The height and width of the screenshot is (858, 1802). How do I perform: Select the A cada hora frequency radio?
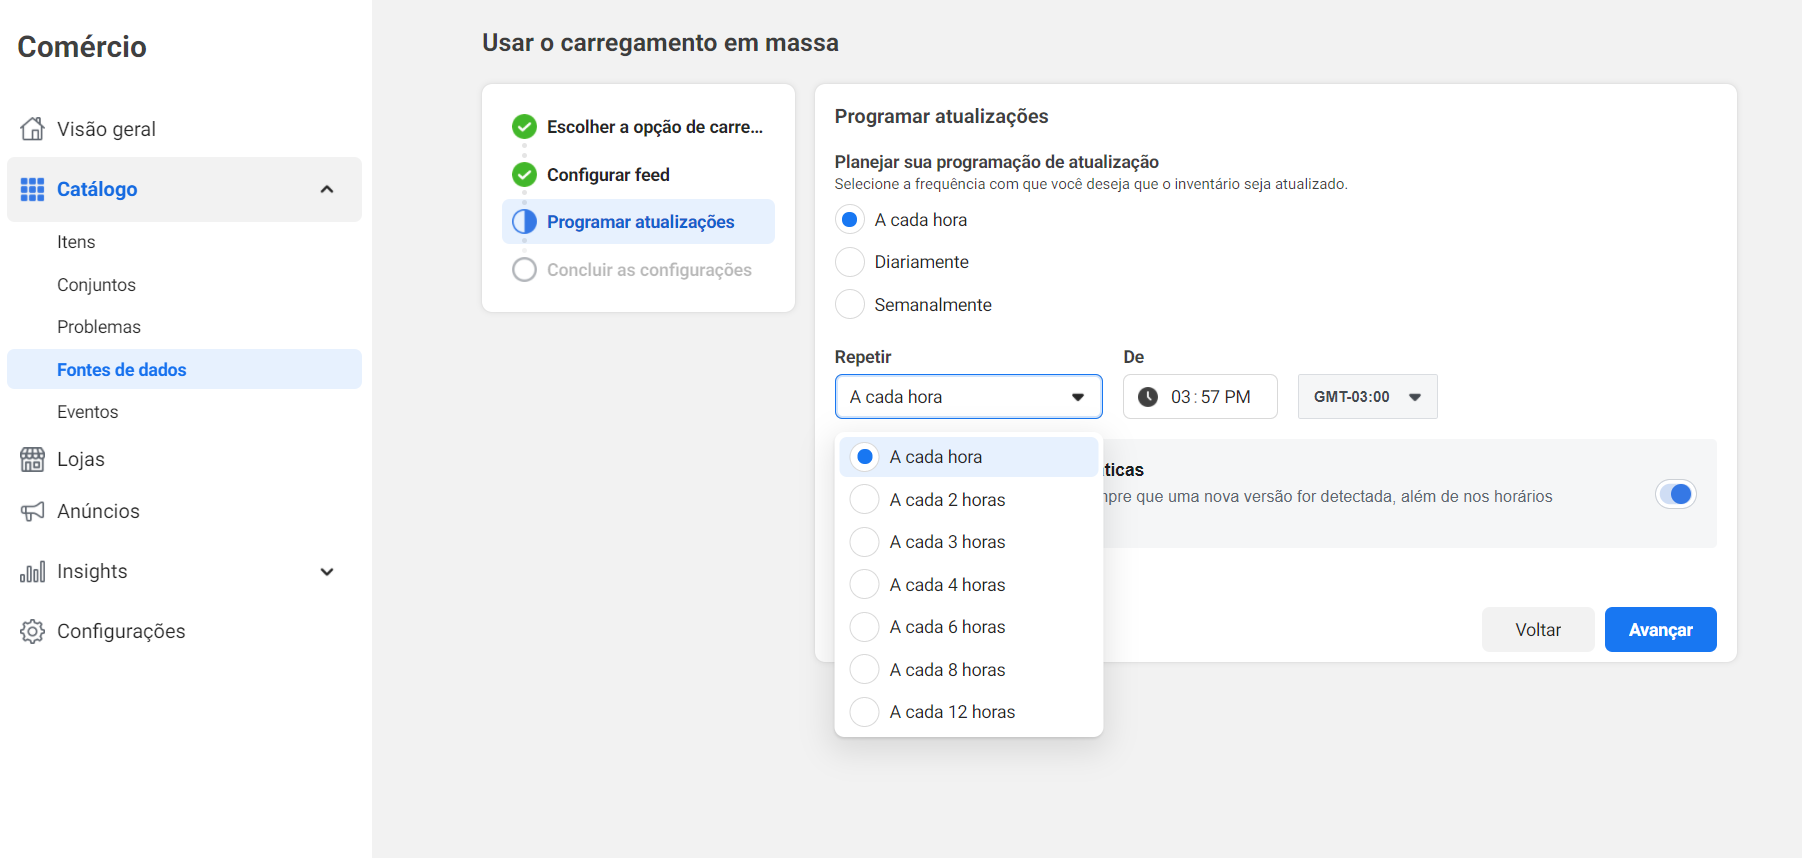tap(849, 220)
